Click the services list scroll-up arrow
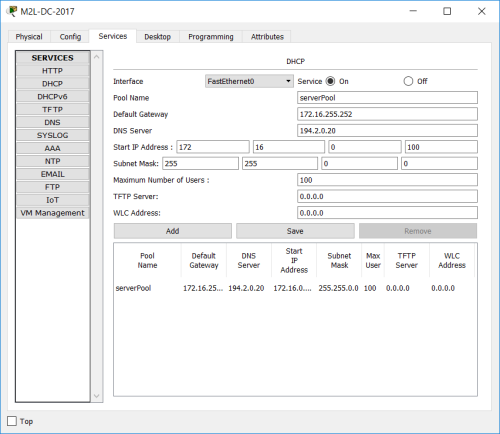The height and width of the screenshot is (434, 500). pos(97,57)
